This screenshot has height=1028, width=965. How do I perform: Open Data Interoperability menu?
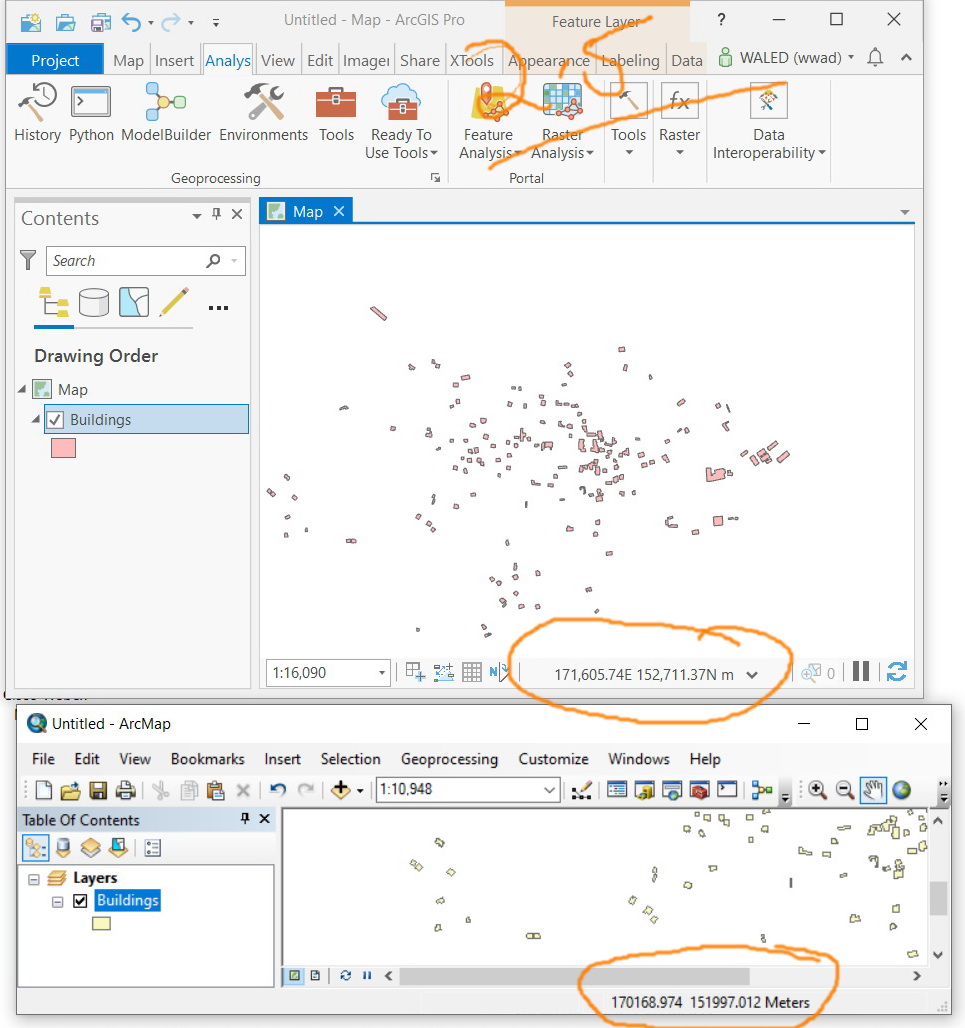point(769,121)
